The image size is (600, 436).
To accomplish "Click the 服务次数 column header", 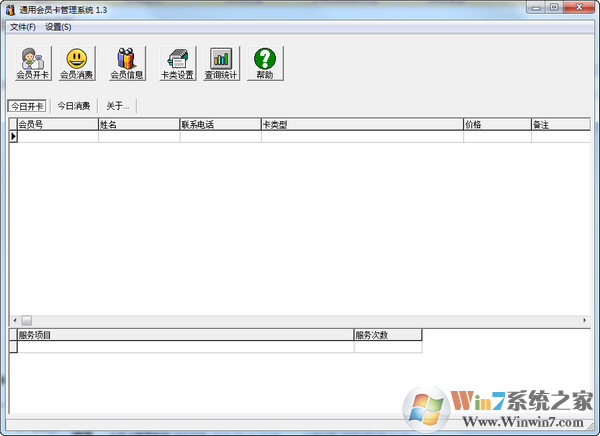I will point(388,335).
